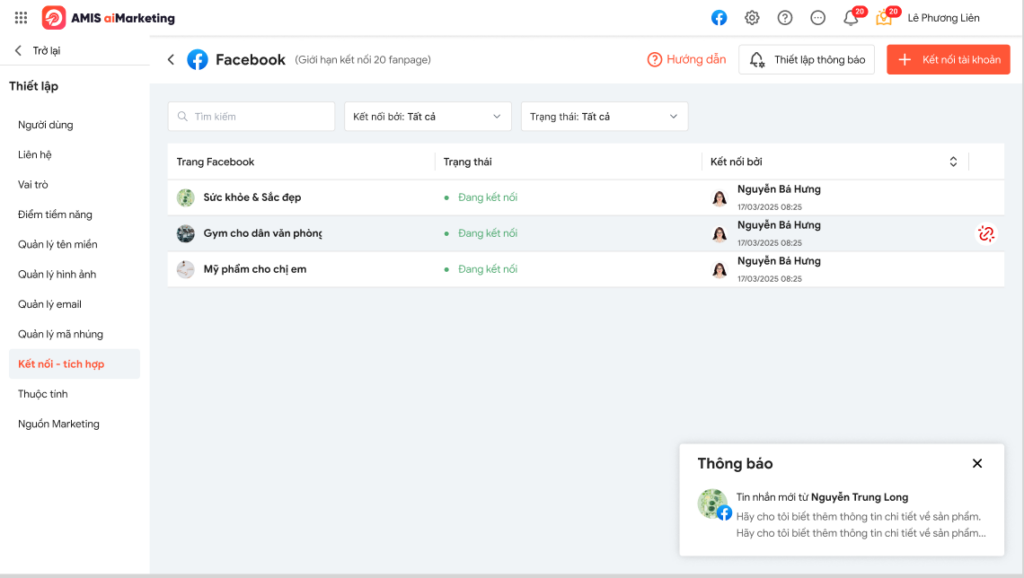The image size is (1024, 578).
Task: Sort by the Kết nối bởi column
Action: pos(953,161)
